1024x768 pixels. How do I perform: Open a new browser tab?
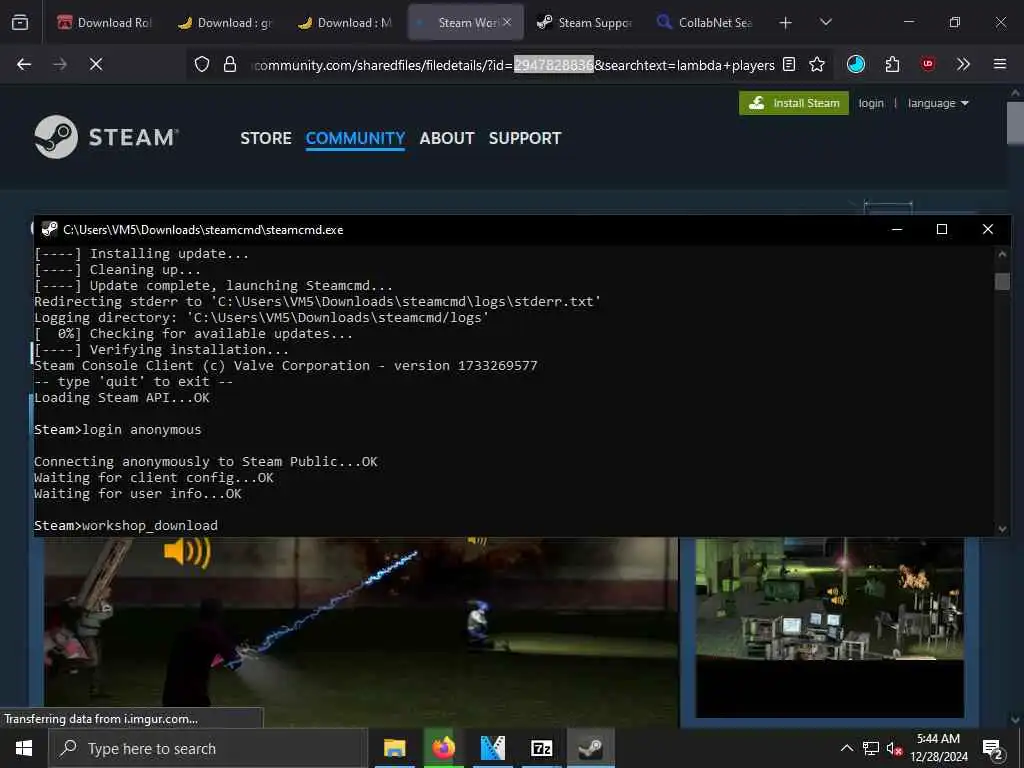pyautogui.click(x=786, y=23)
